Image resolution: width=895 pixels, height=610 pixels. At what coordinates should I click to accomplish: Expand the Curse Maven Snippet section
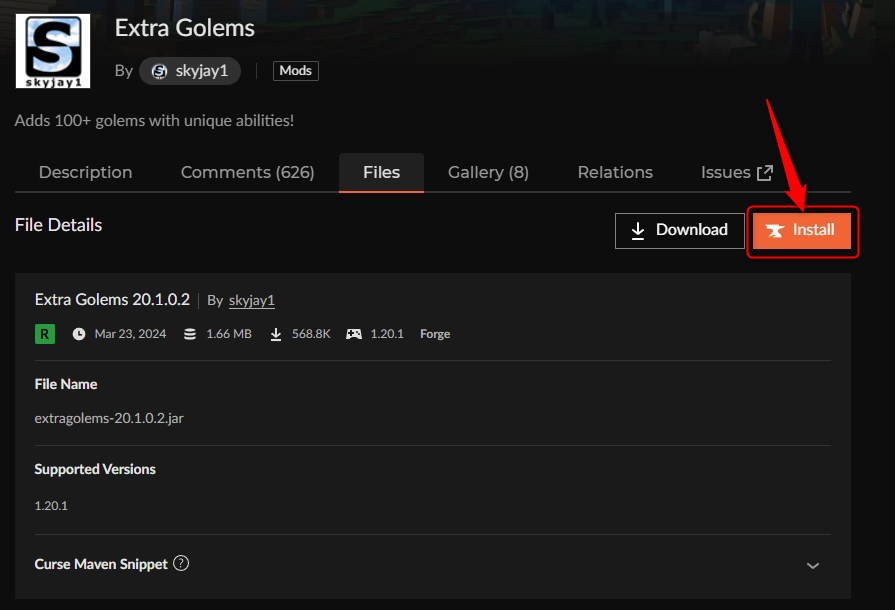click(813, 565)
